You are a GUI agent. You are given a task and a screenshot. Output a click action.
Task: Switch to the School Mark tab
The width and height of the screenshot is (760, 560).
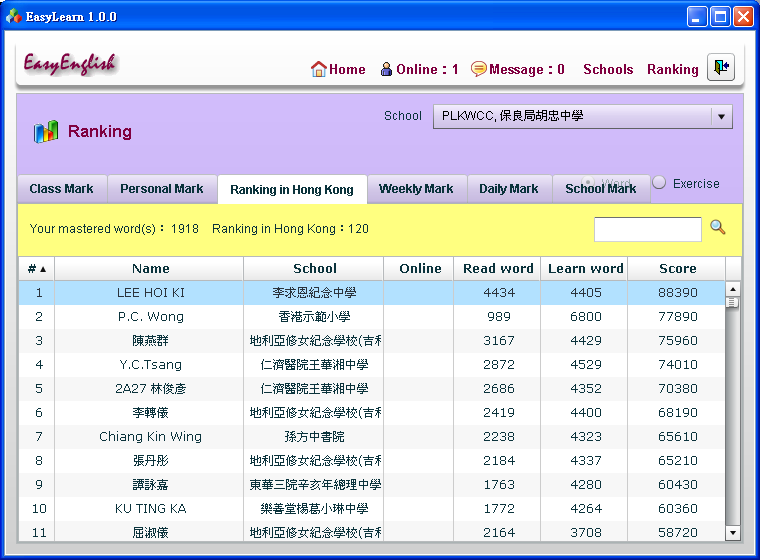click(x=601, y=189)
